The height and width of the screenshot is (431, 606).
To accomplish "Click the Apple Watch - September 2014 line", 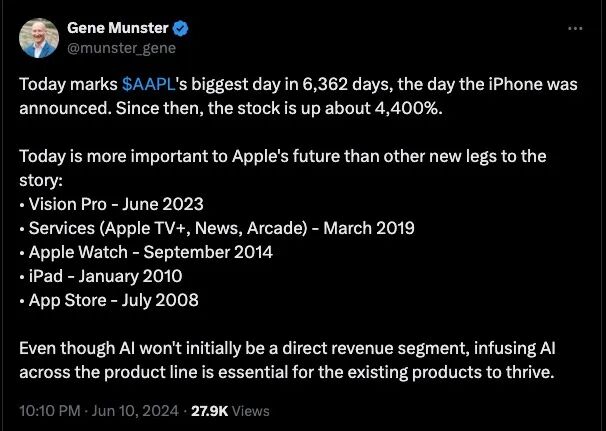I will pos(150,251).
